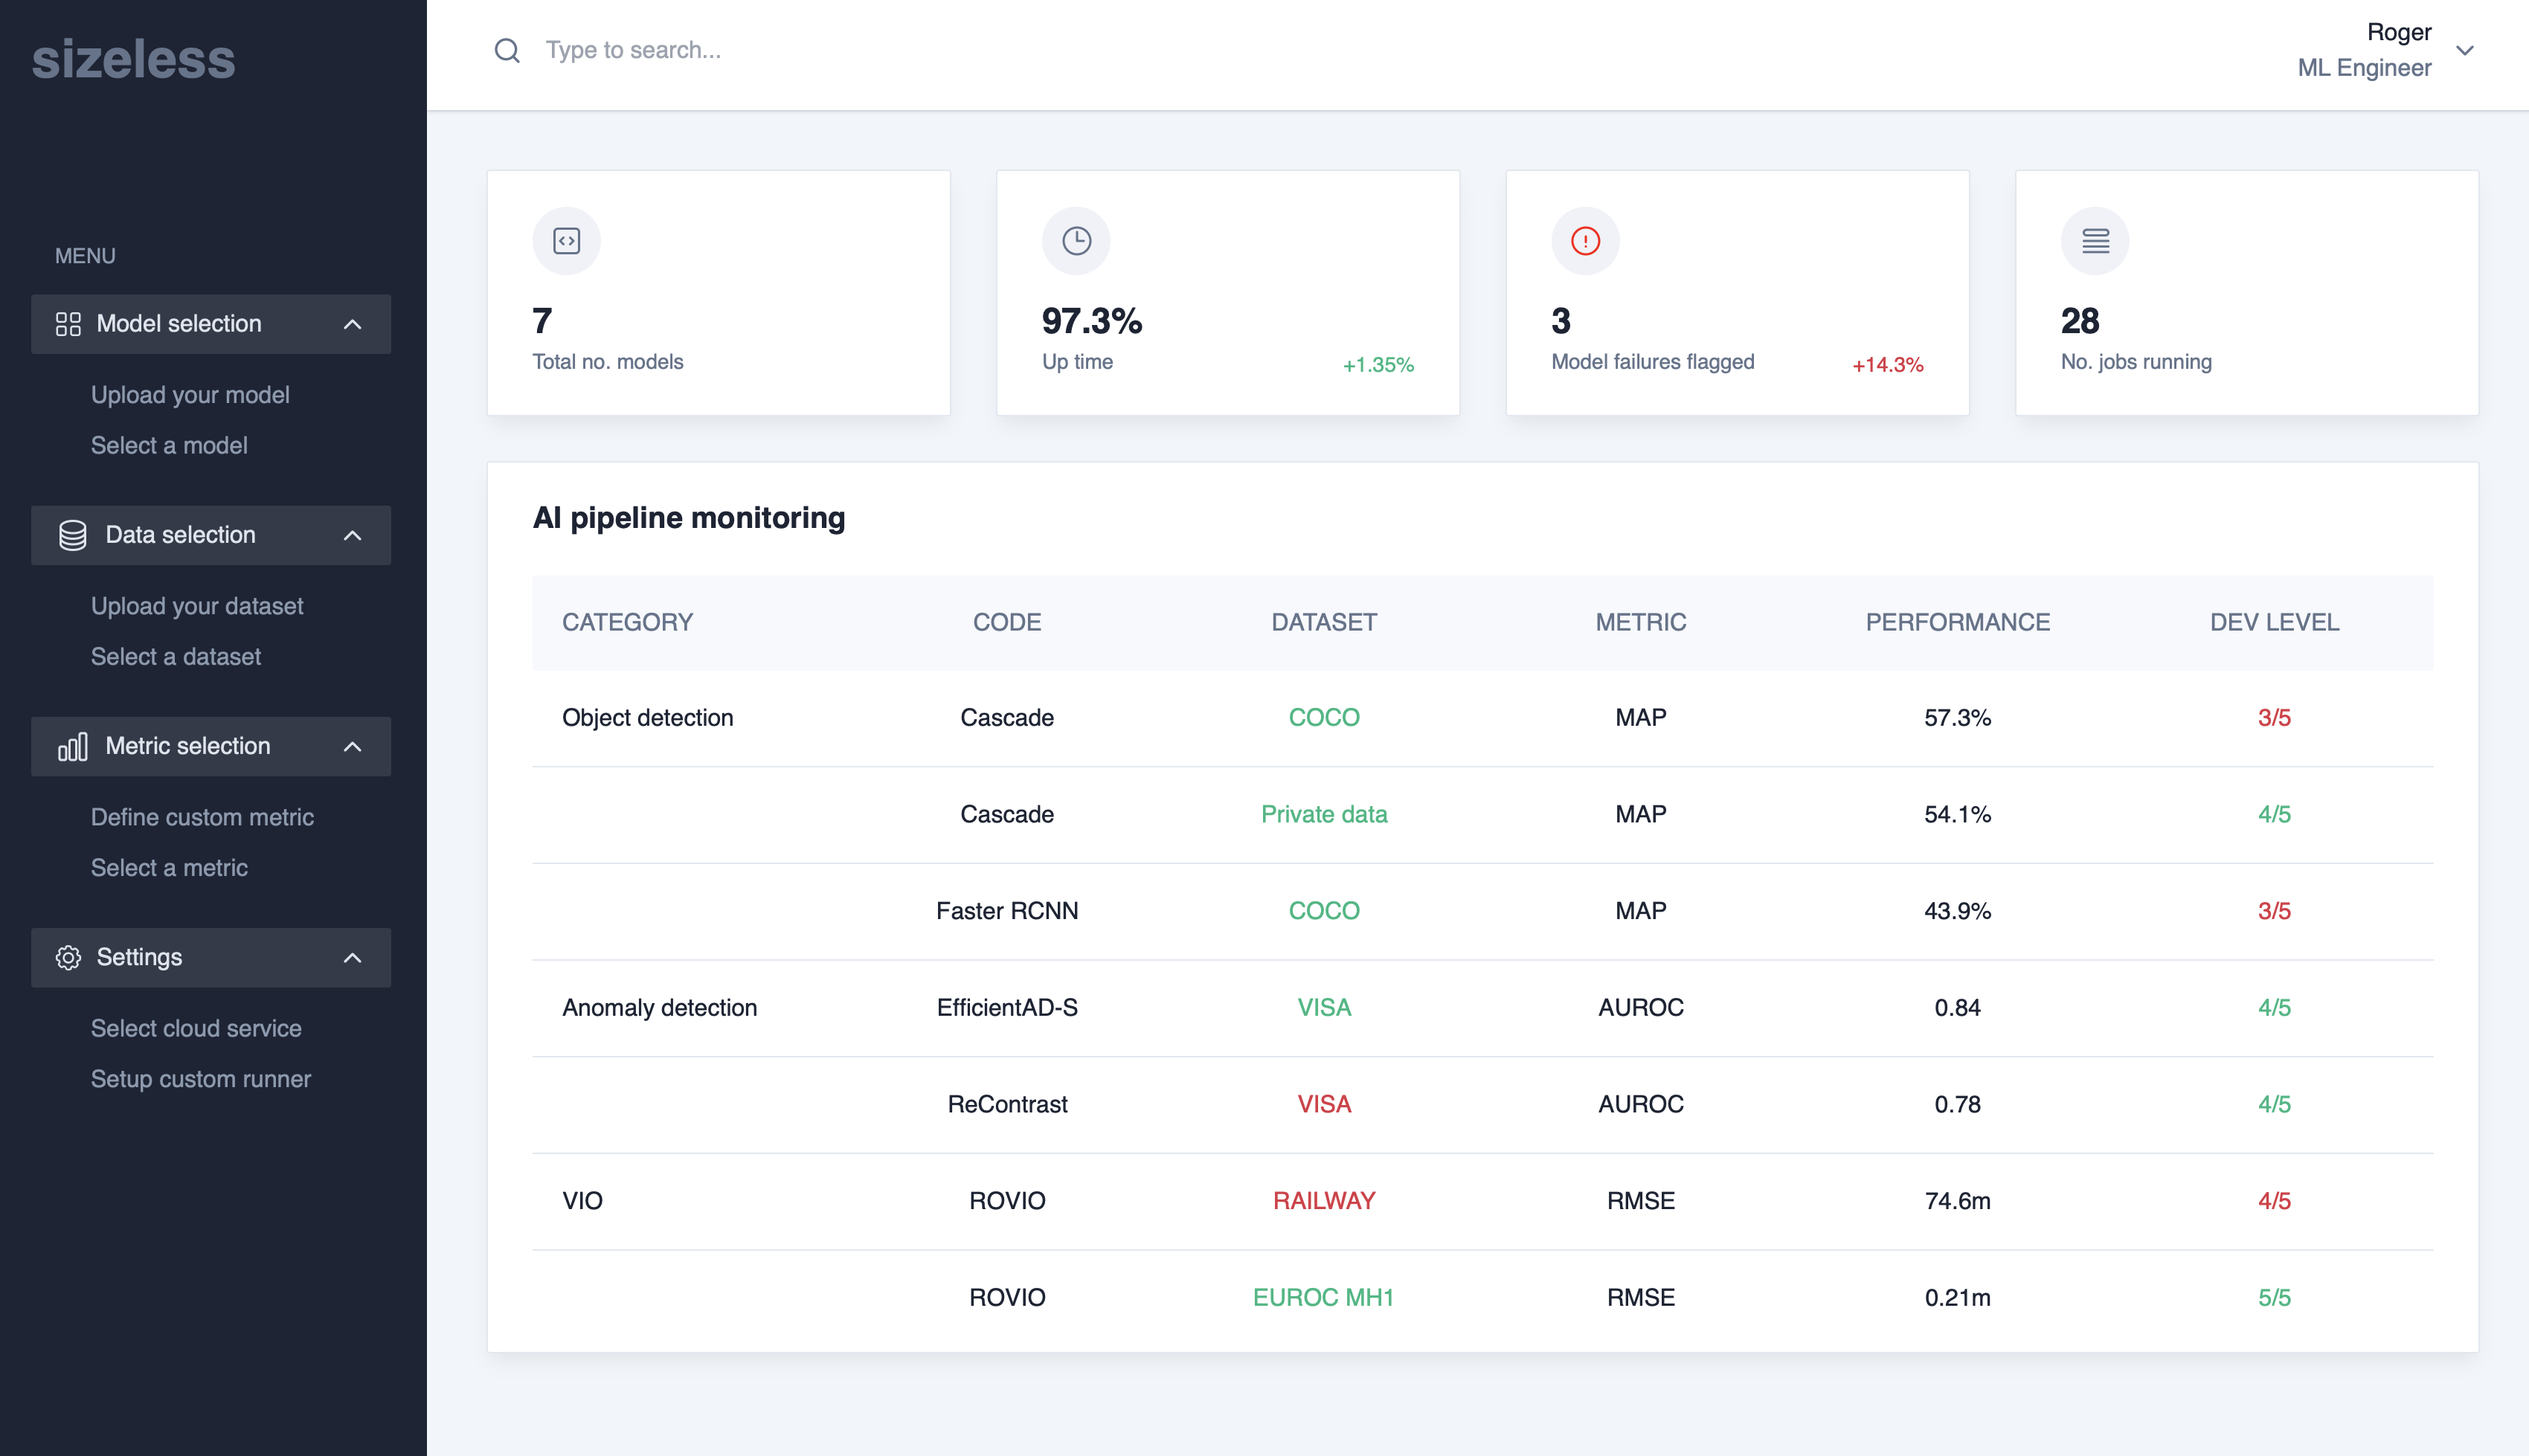Collapse the Model selection section chevron

point(352,324)
